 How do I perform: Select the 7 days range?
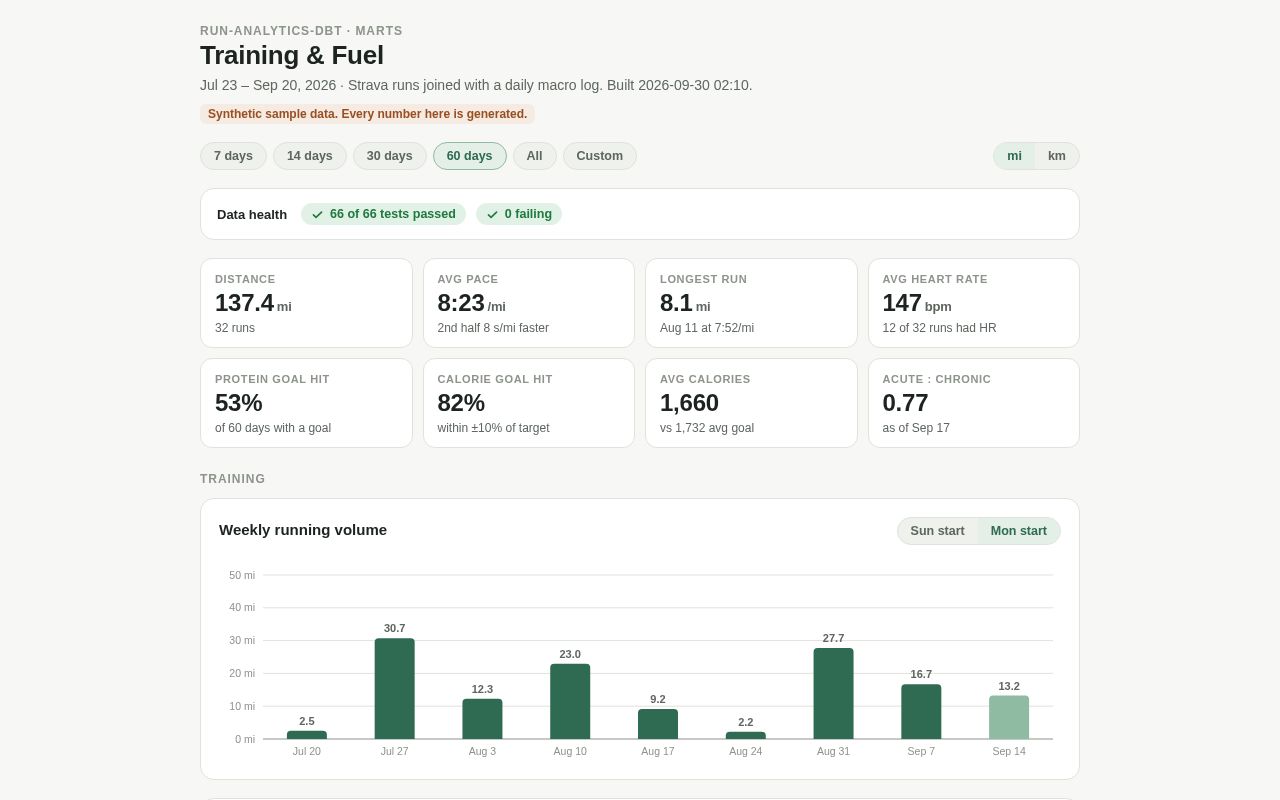pyautogui.click(x=233, y=156)
